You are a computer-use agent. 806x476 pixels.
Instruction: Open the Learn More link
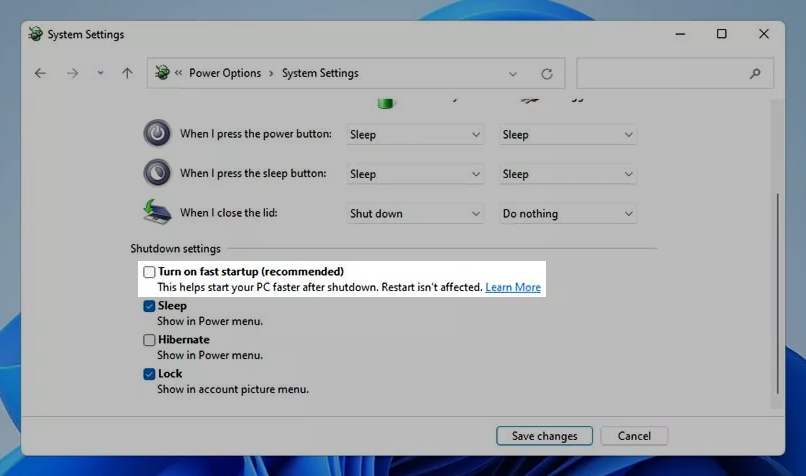[x=513, y=287]
